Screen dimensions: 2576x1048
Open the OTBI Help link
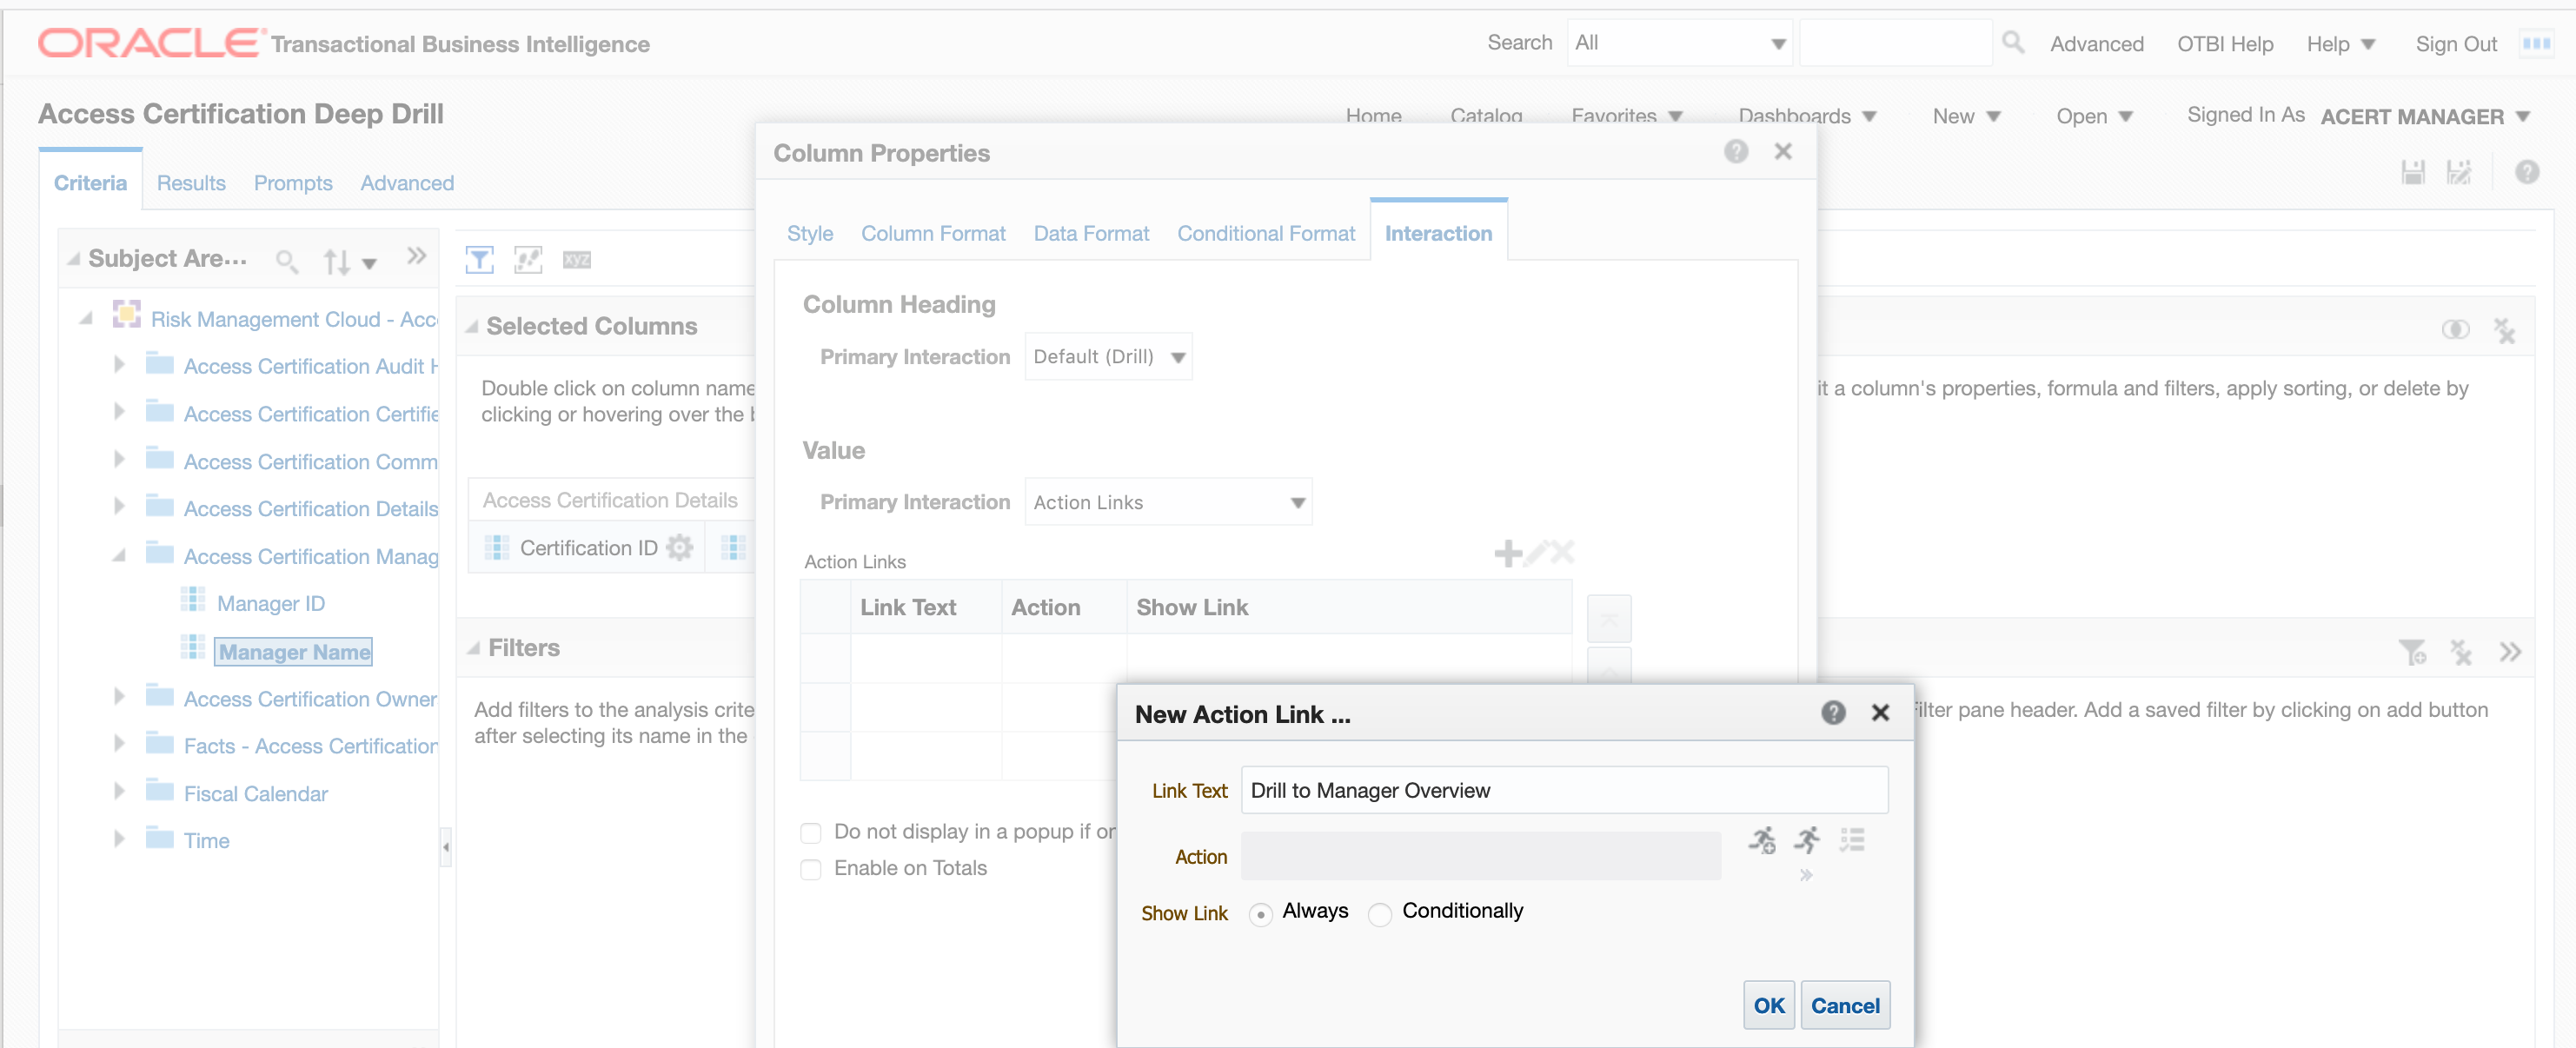tap(2225, 44)
